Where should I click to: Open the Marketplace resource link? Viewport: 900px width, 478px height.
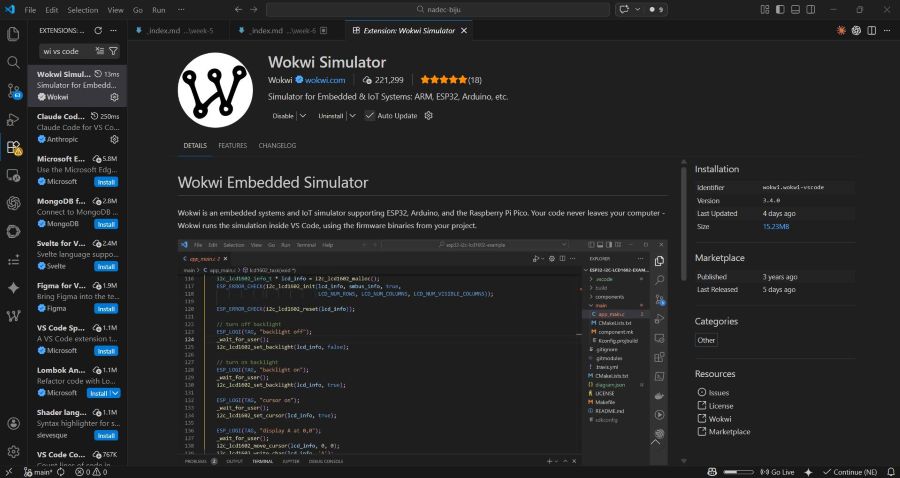point(729,432)
